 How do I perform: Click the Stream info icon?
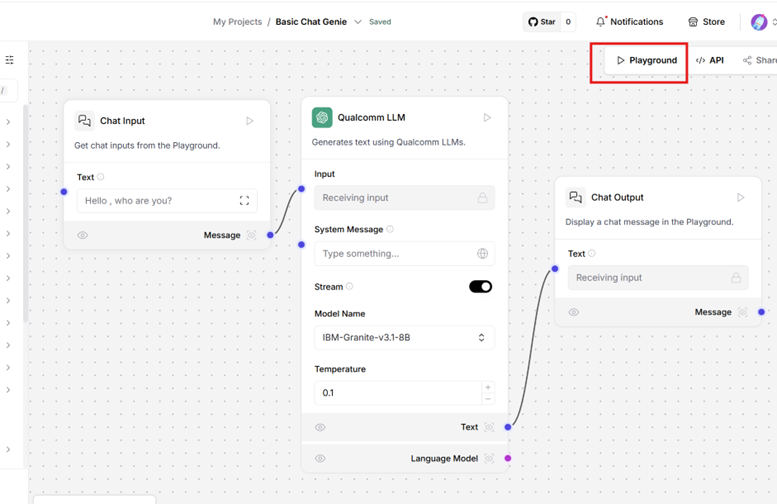[x=349, y=286]
